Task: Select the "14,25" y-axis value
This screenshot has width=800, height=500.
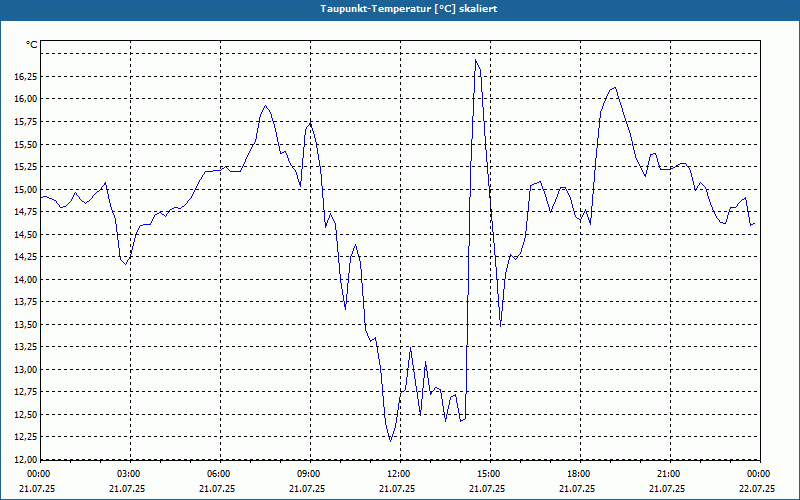Action: pos(25,257)
